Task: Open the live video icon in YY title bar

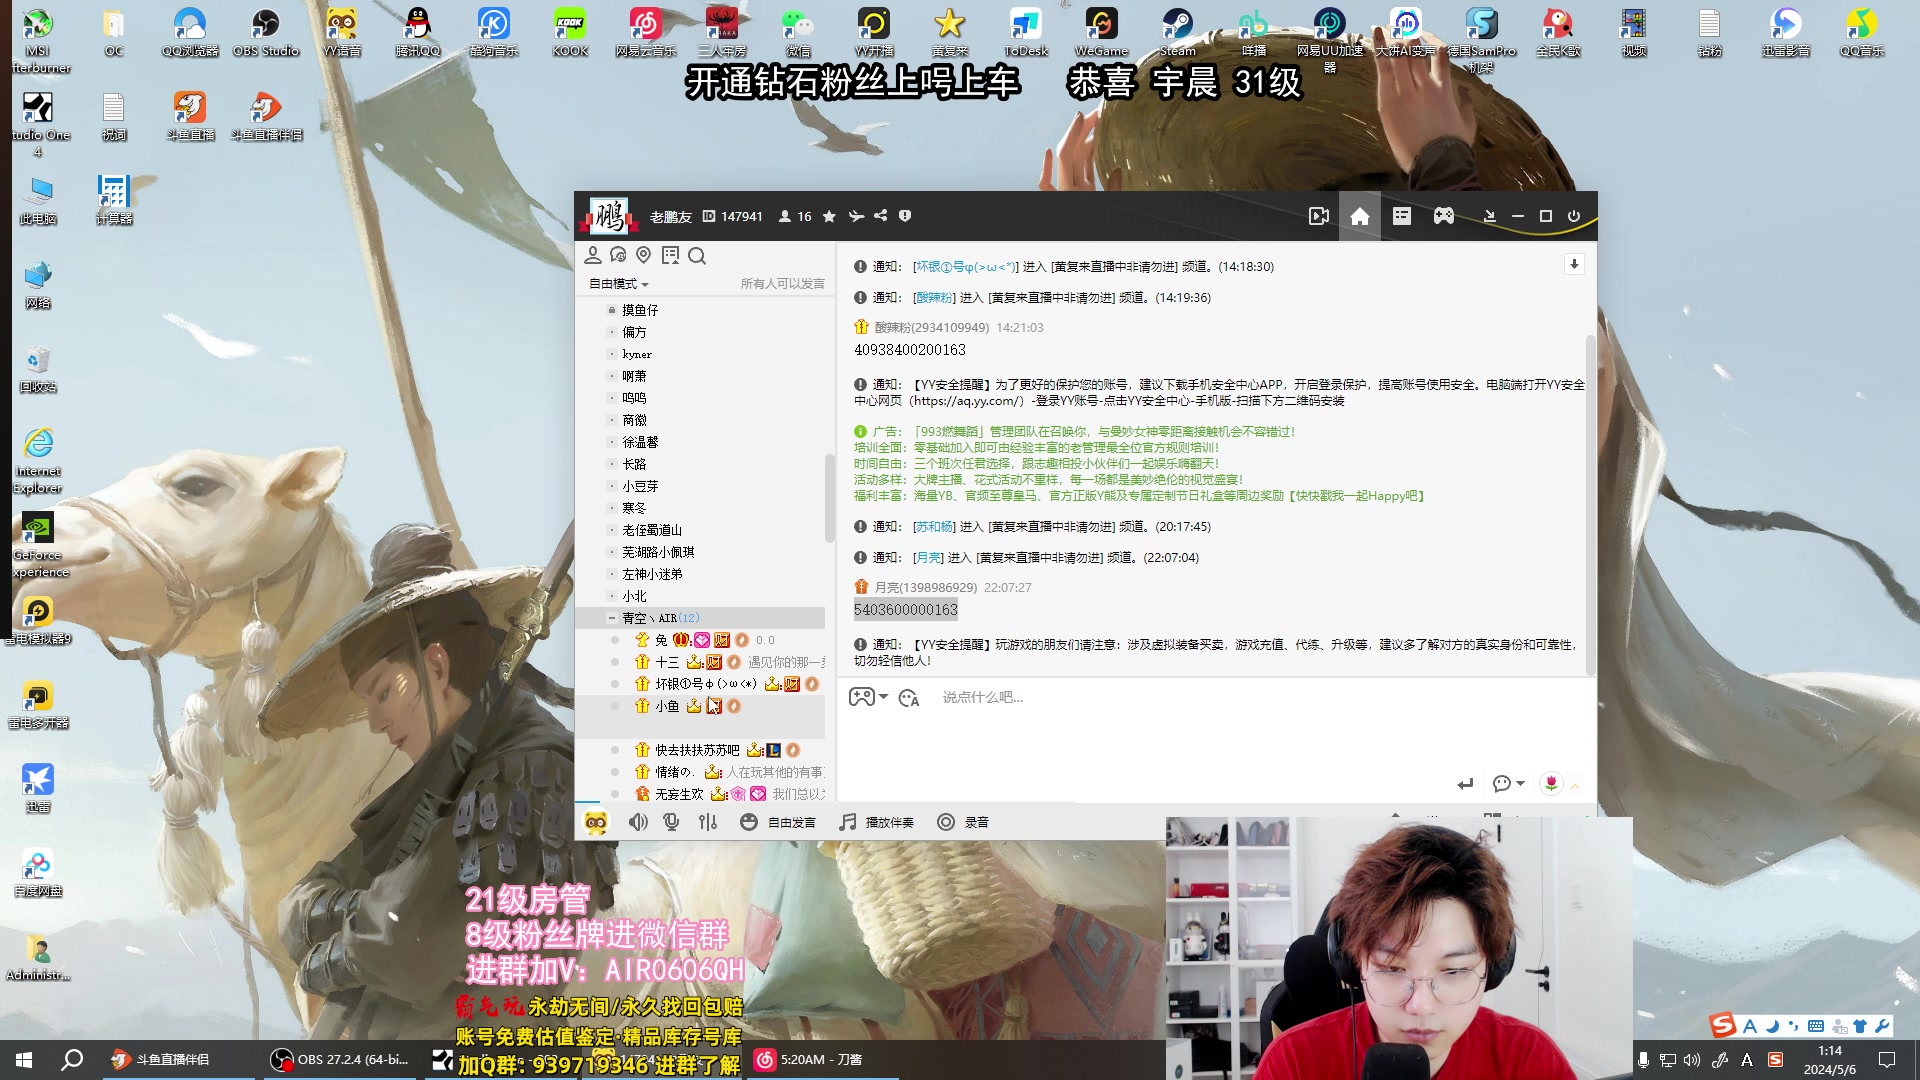Action: [1318, 216]
